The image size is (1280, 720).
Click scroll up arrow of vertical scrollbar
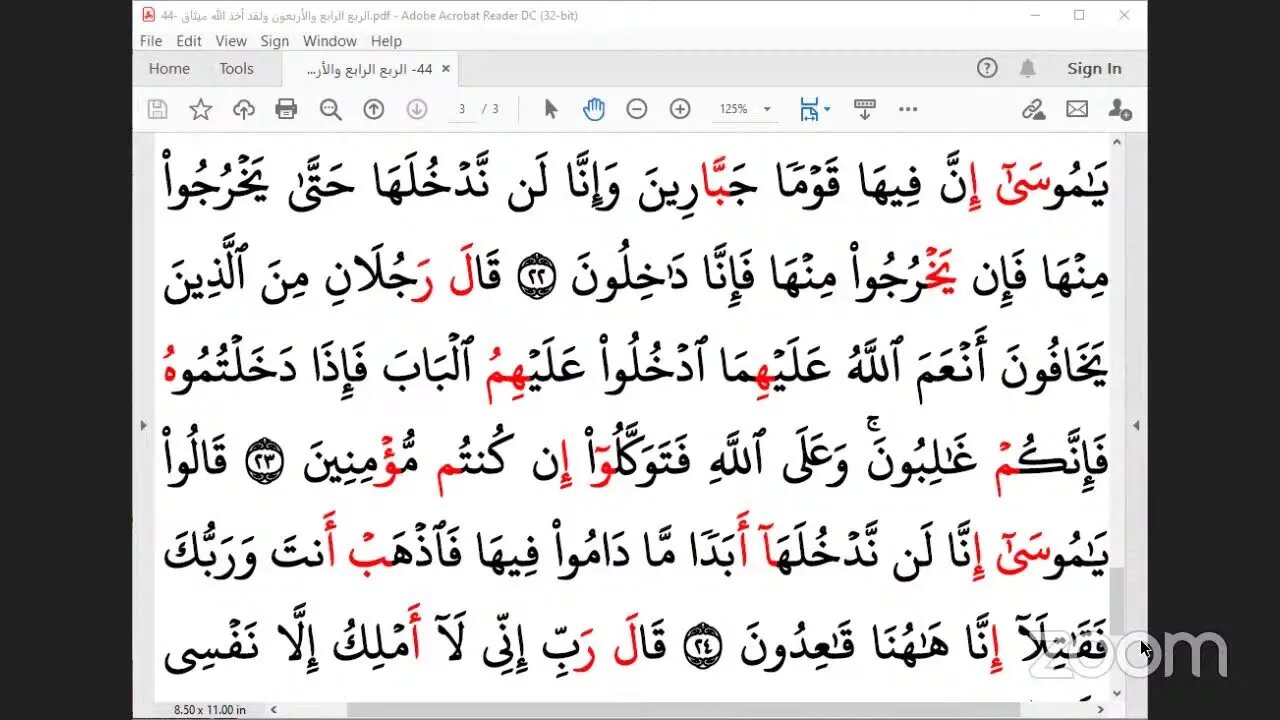pyautogui.click(x=1117, y=142)
